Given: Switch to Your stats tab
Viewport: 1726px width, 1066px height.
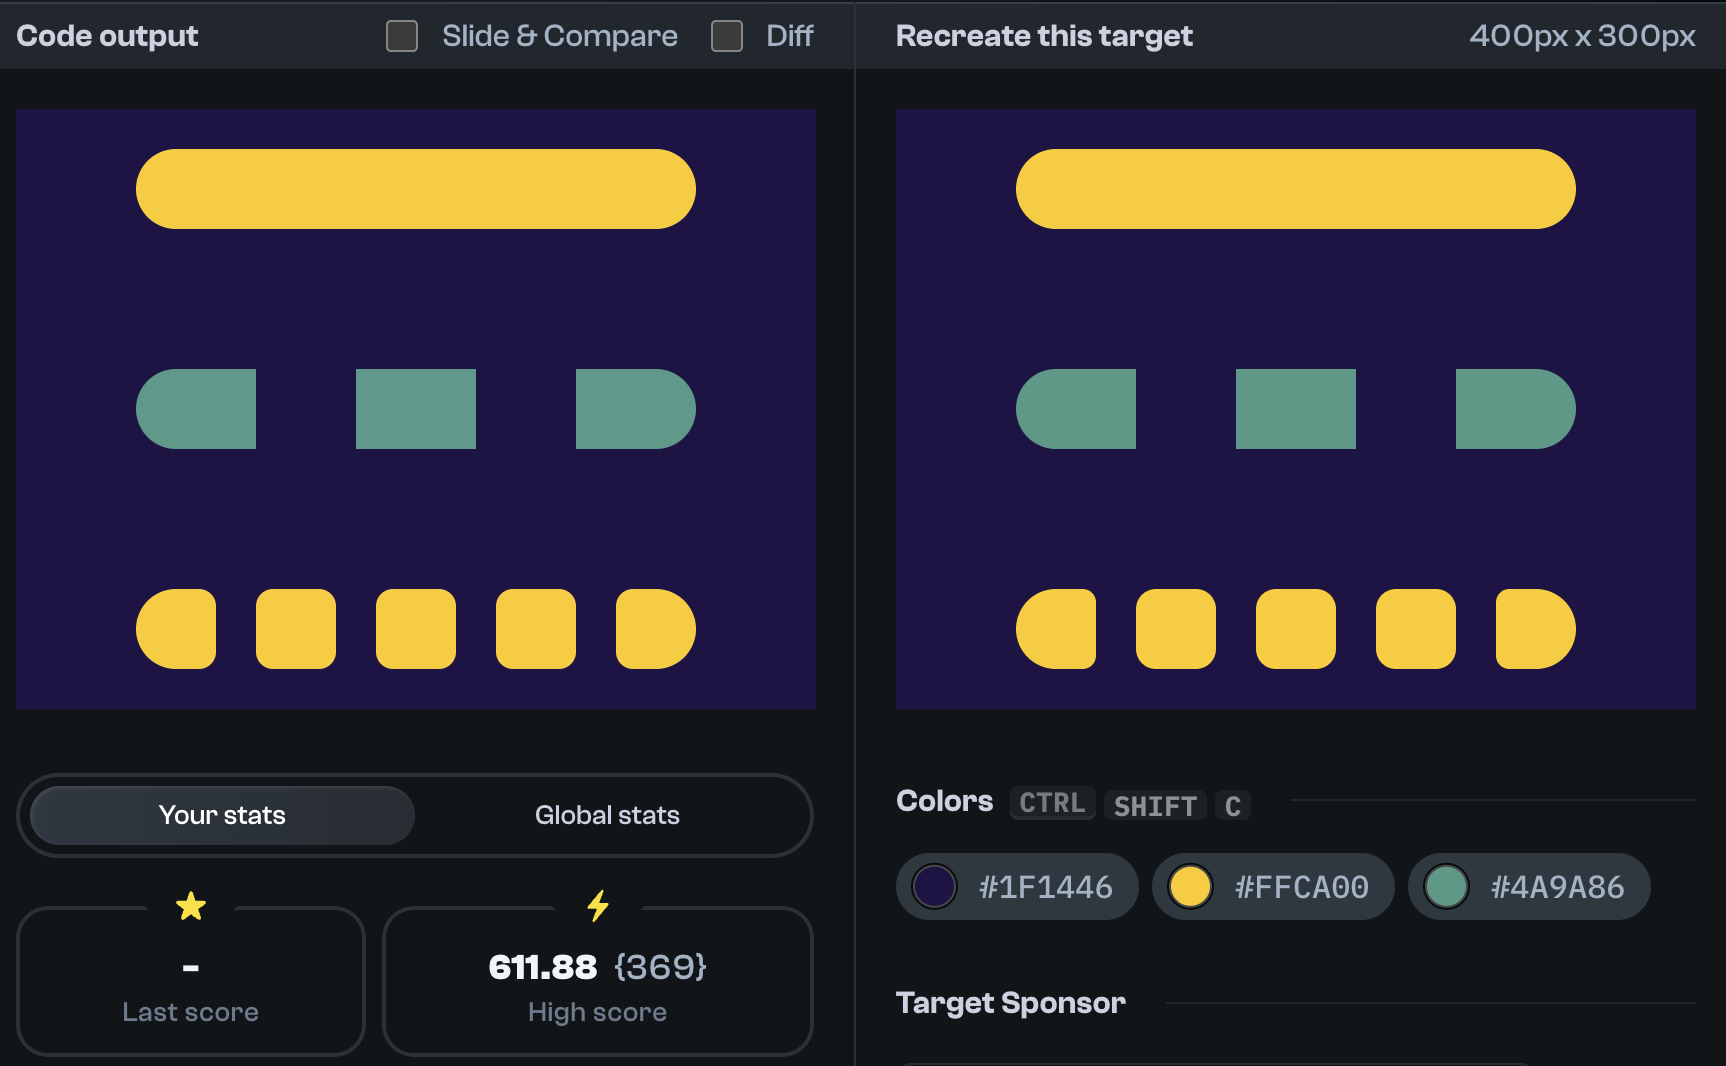Looking at the screenshot, I should coord(222,815).
